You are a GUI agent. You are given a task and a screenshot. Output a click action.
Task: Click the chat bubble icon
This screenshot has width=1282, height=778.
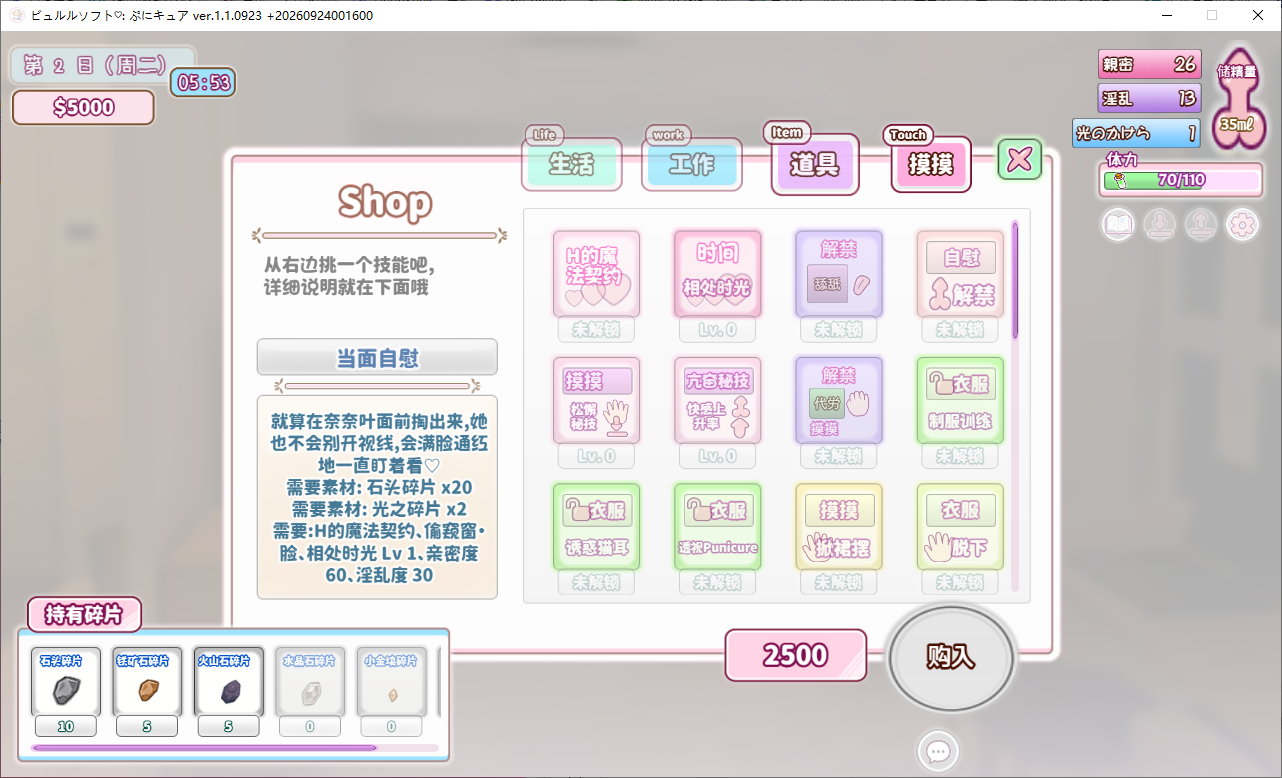coord(938,751)
